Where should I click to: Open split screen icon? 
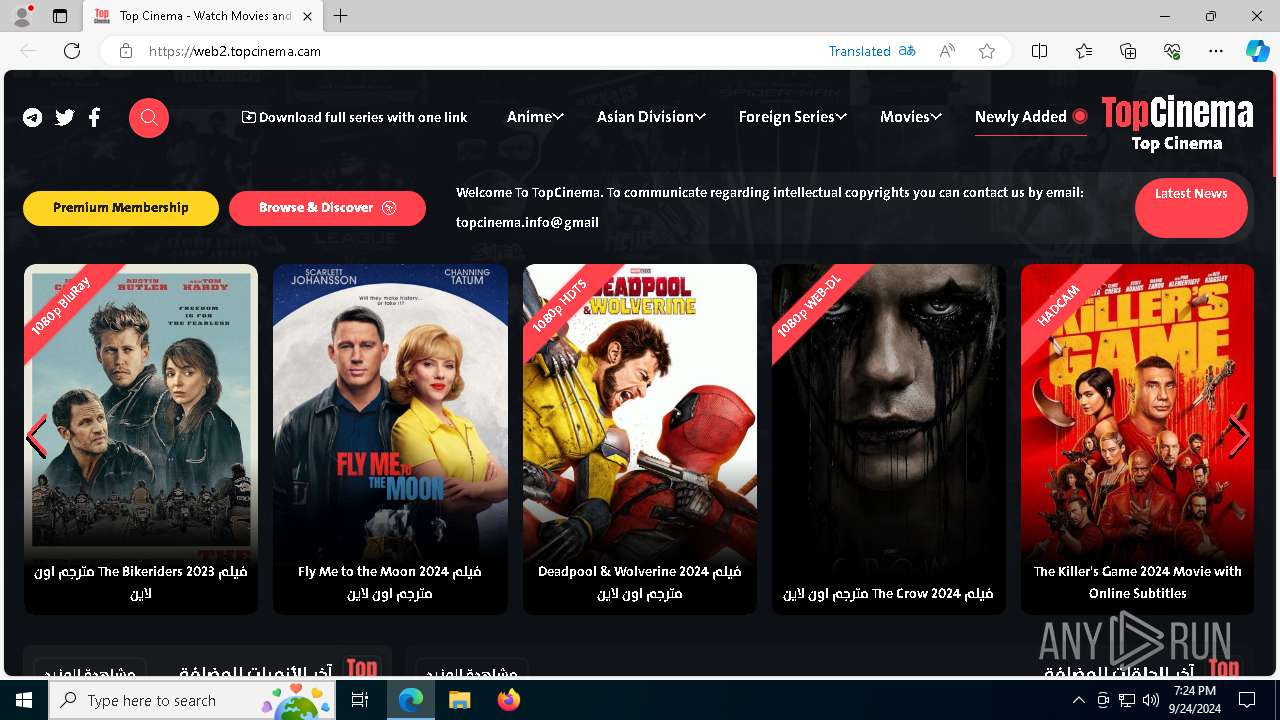coord(1039,51)
